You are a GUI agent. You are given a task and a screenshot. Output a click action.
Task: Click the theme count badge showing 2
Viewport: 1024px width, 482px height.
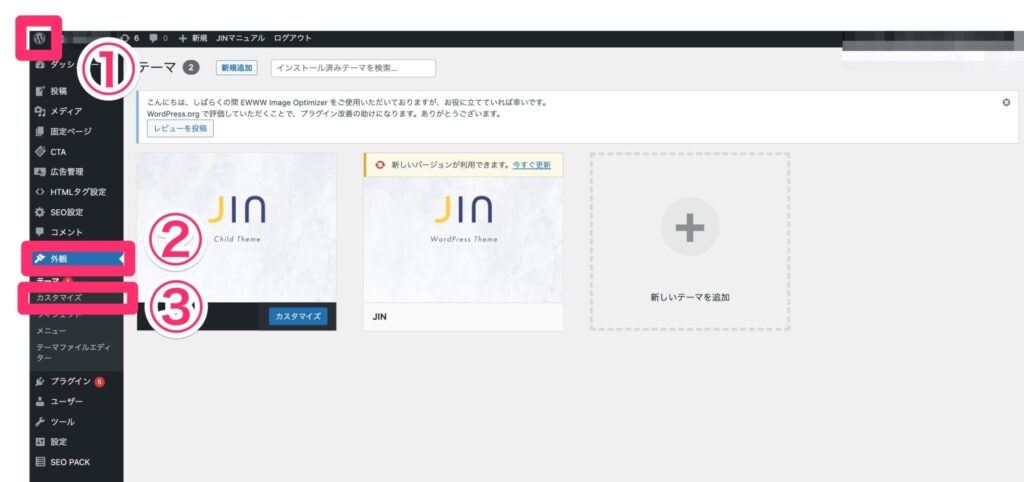pyautogui.click(x=191, y=67)
